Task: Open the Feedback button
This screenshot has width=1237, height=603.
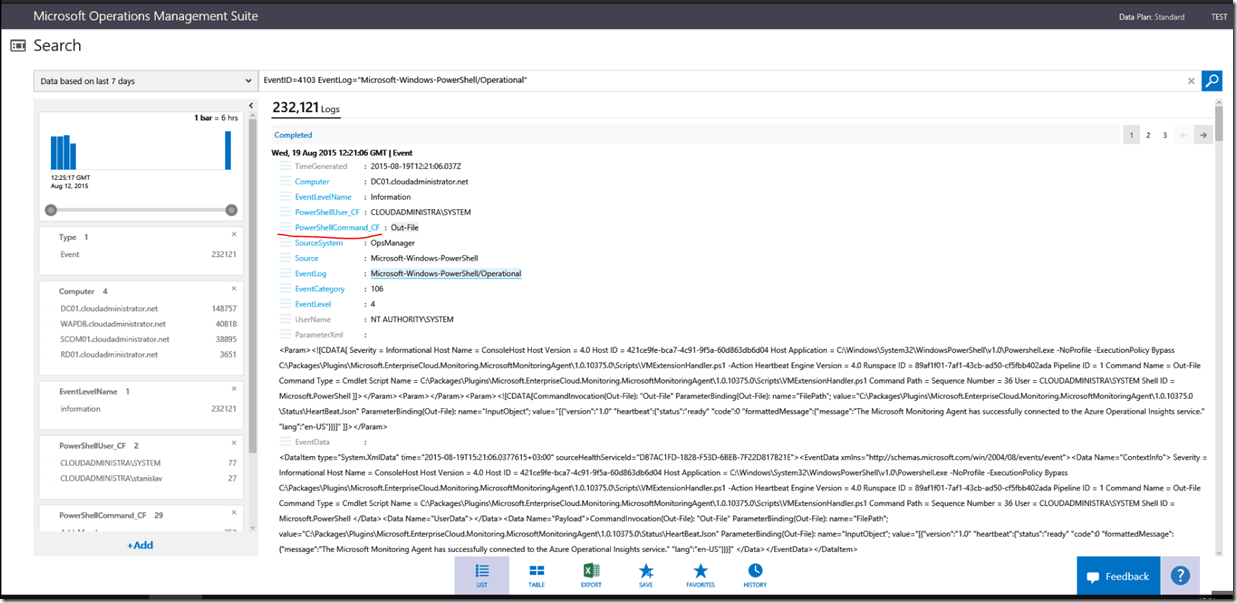Action: coord(1118,576)
